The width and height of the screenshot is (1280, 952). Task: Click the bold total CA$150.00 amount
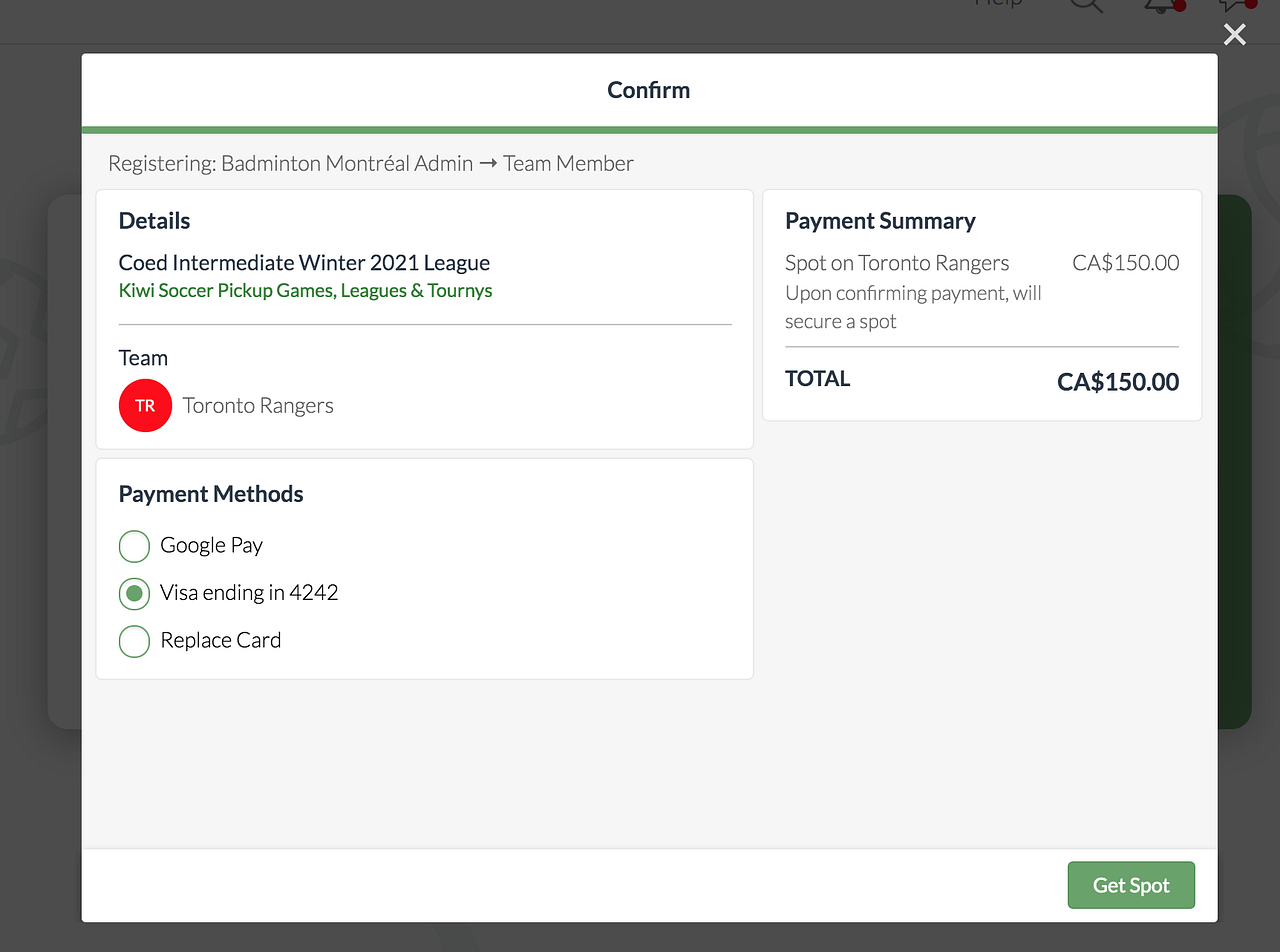[x=1117, y=382]
